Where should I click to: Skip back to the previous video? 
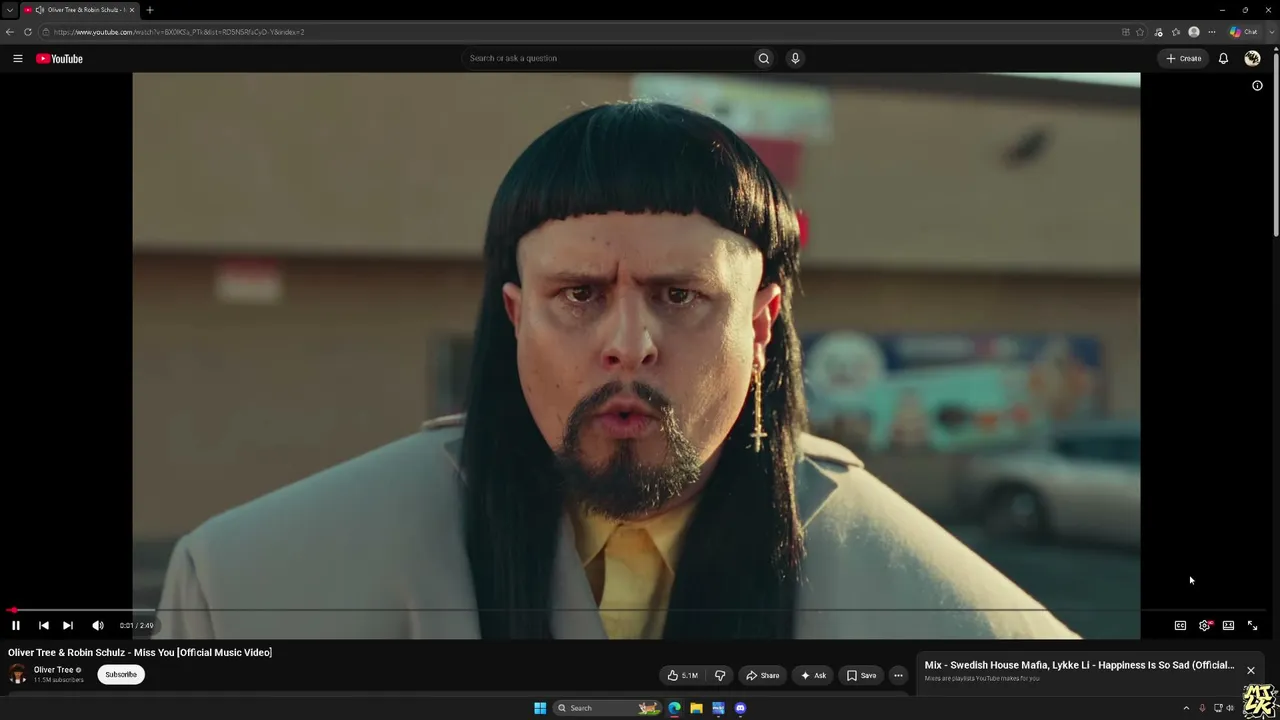[43, 625]
